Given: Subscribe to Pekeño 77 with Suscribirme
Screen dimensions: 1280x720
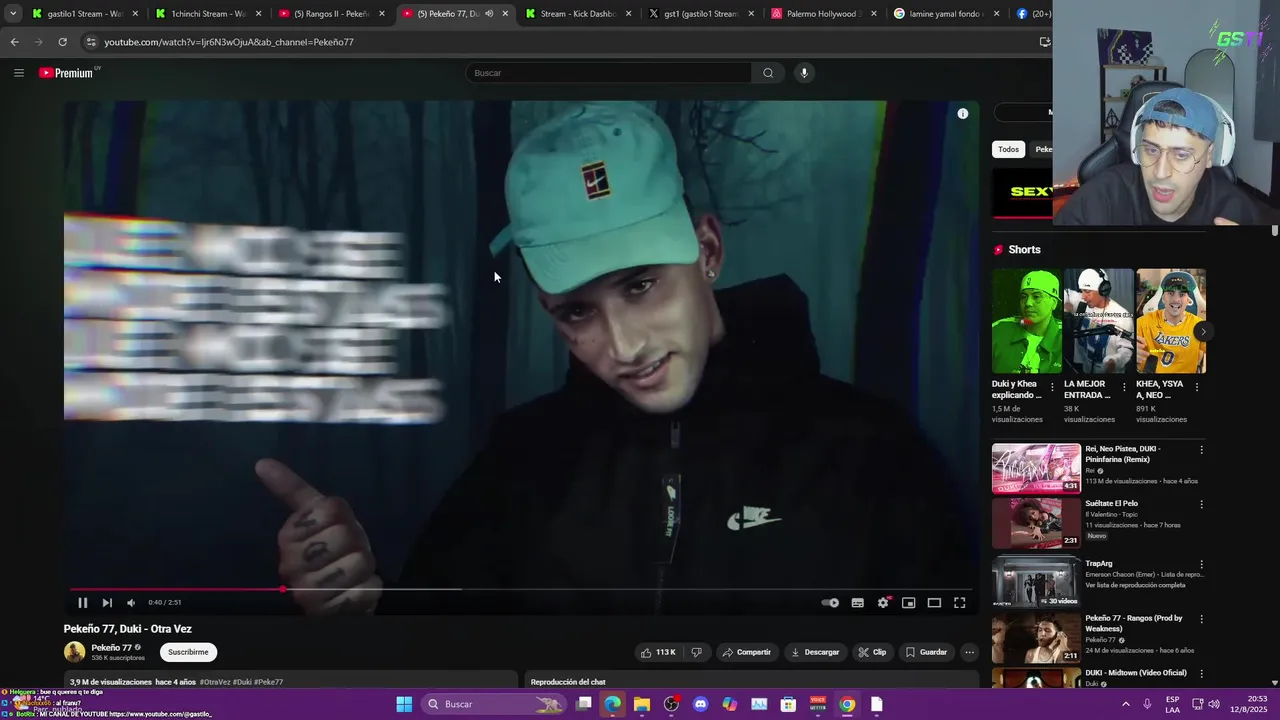Looking at the screenshot, I should (x=188, y=652).
